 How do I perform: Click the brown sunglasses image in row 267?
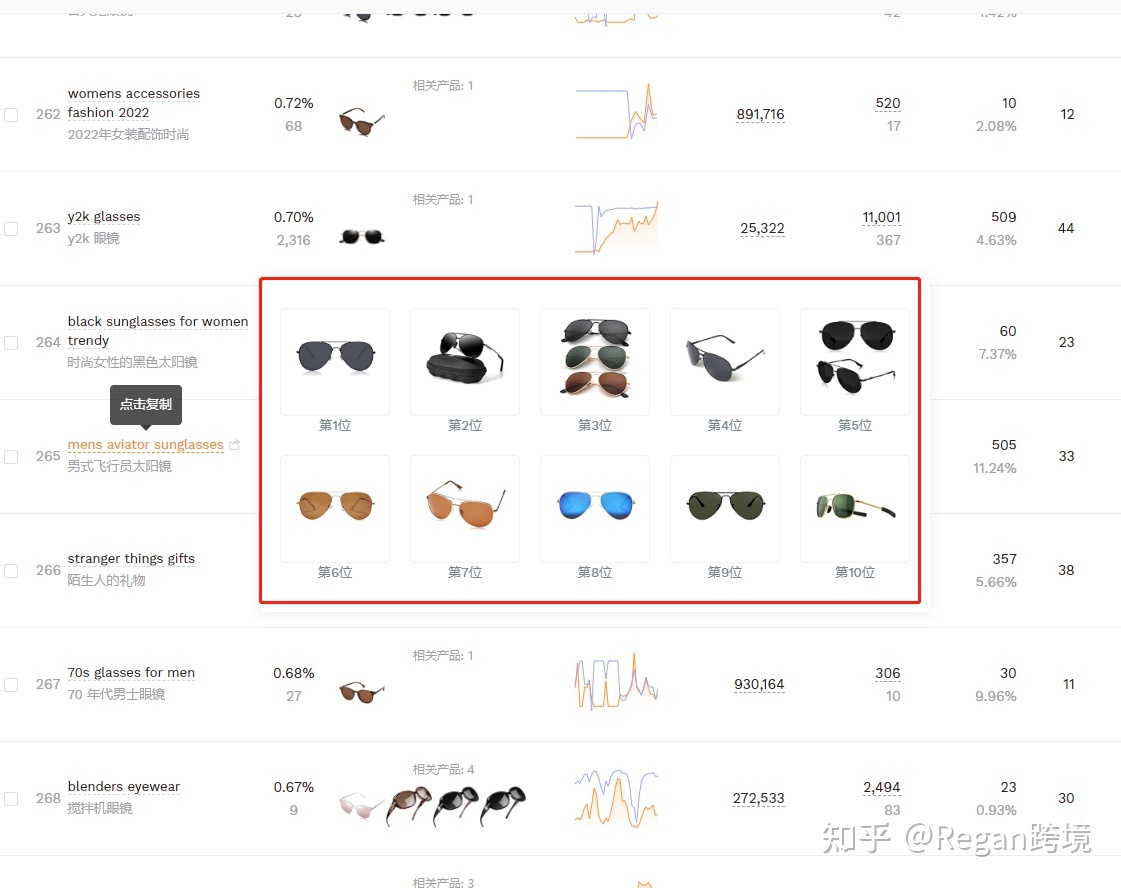click(362, 692)
